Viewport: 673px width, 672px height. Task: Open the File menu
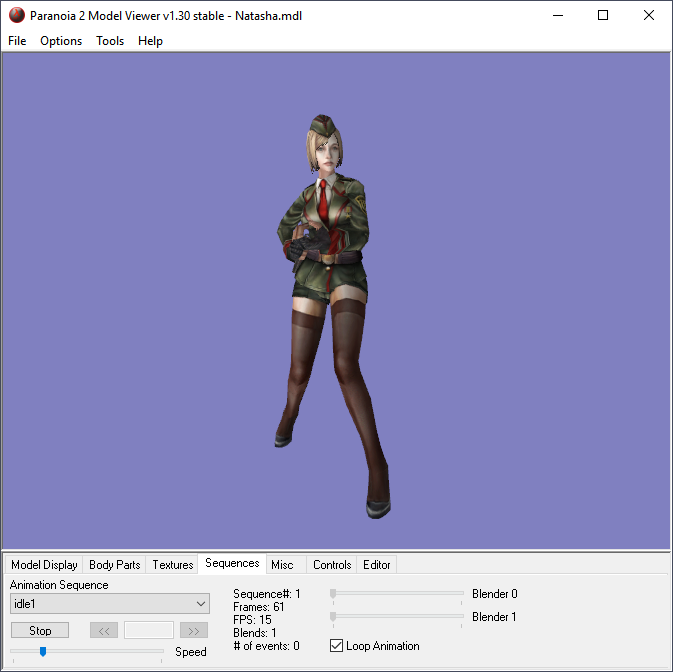[17, 41]
